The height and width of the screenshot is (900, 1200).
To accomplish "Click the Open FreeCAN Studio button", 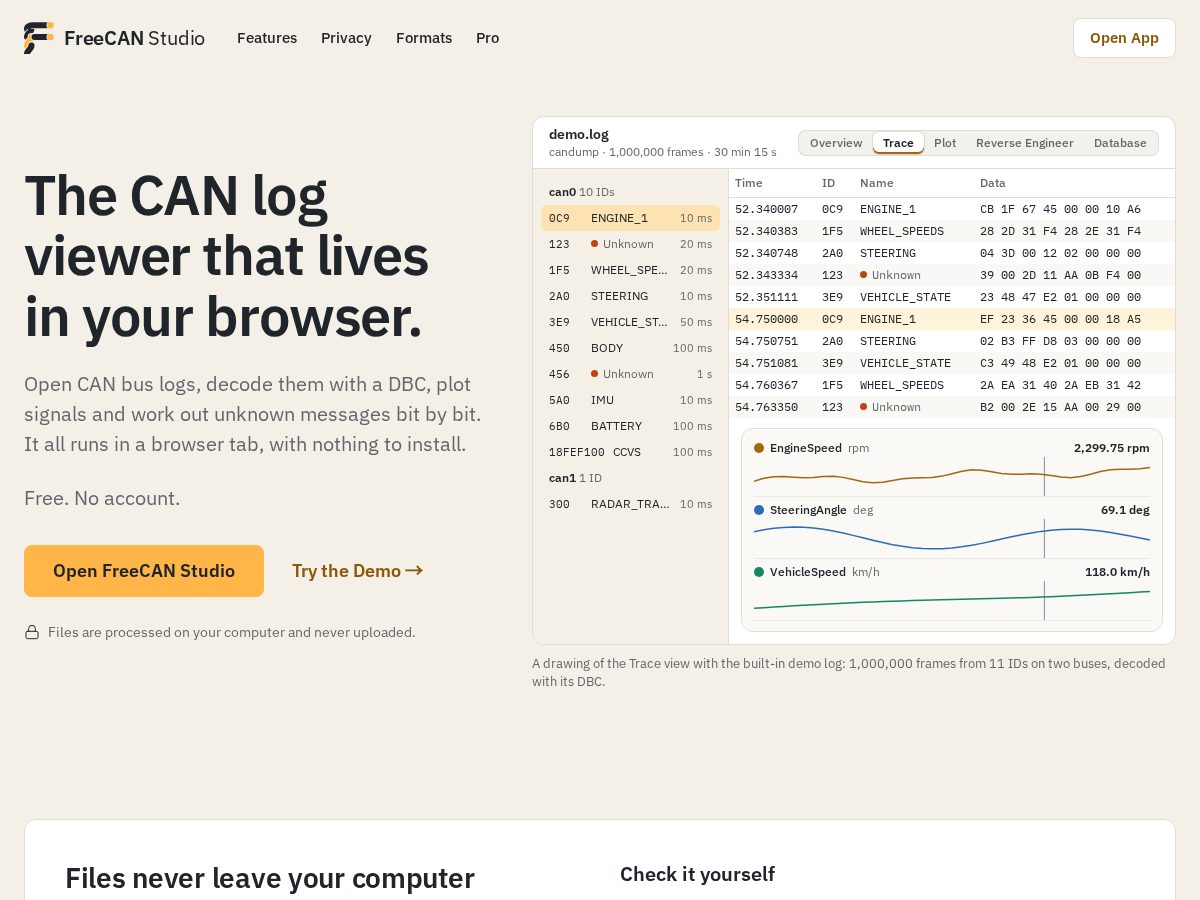I will pos(144,571).
